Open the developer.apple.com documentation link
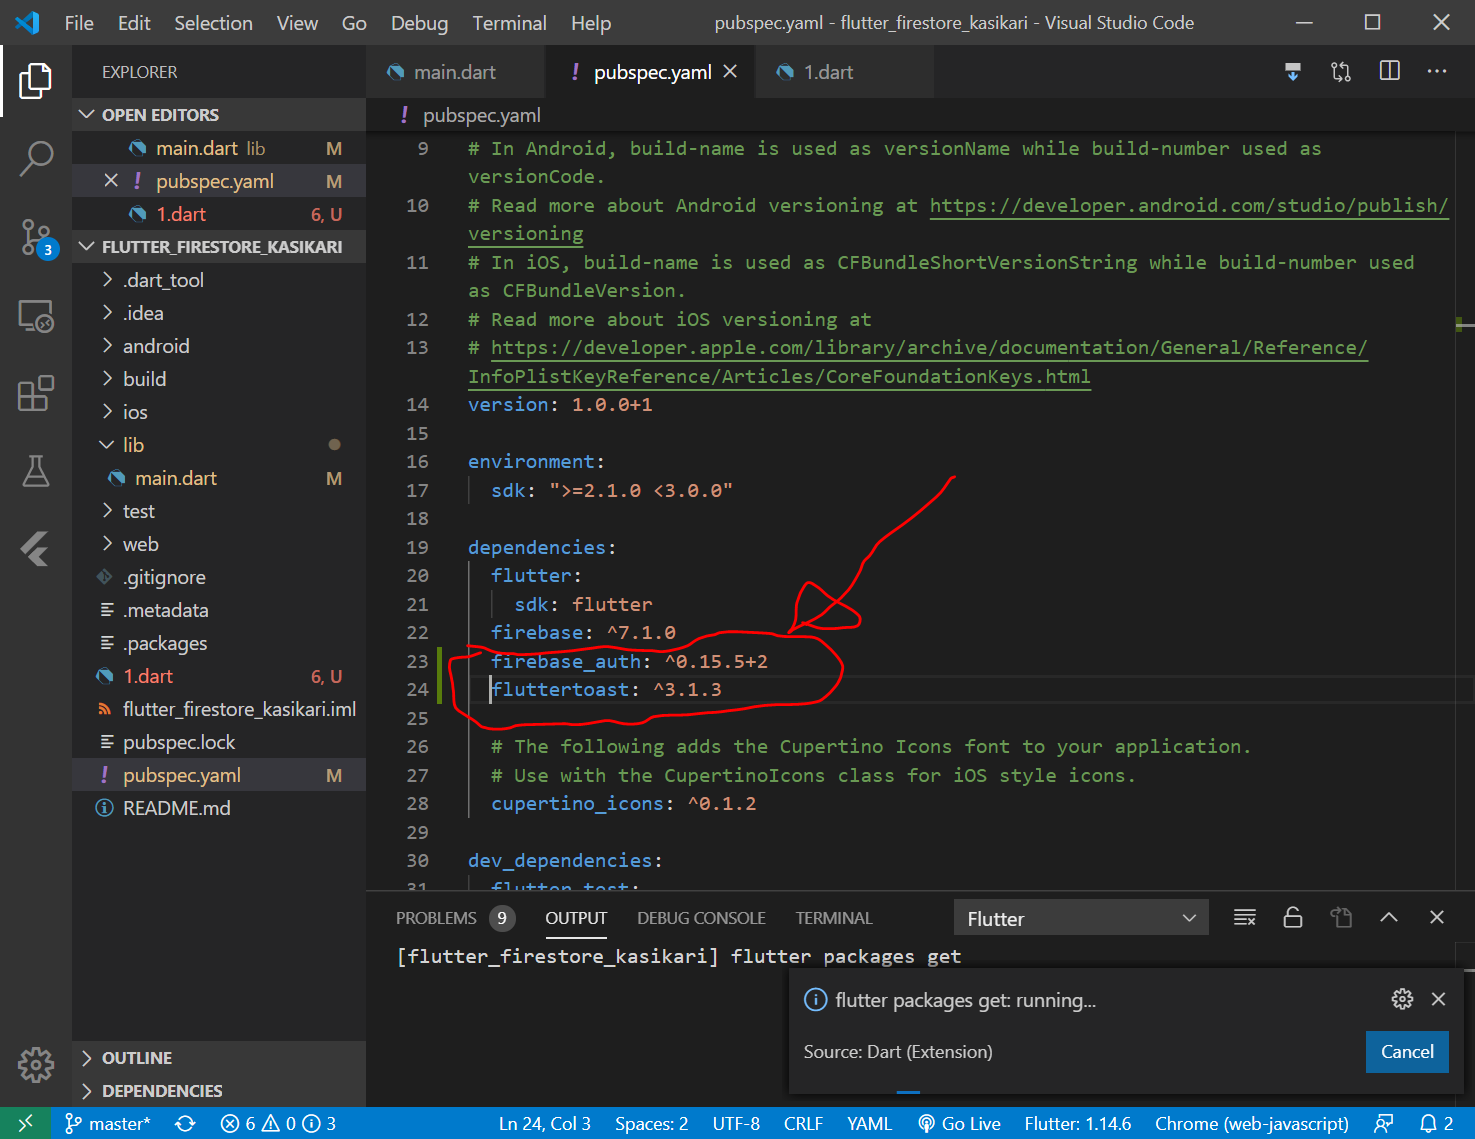 coord(929,348)
